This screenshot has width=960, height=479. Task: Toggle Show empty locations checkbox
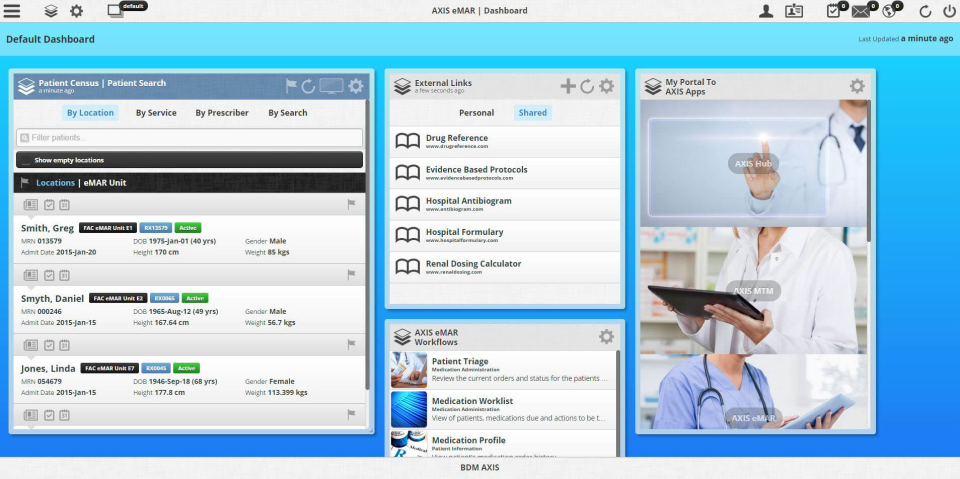(26, 160)
